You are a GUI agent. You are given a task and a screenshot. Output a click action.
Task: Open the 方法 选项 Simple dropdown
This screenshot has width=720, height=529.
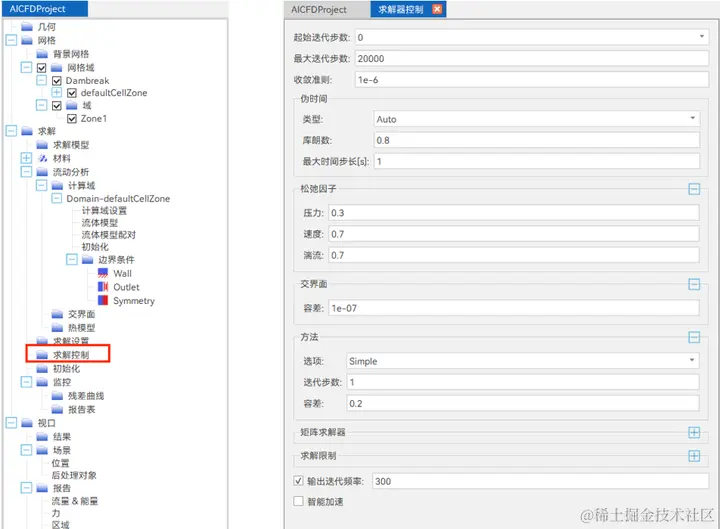(692, 360)
